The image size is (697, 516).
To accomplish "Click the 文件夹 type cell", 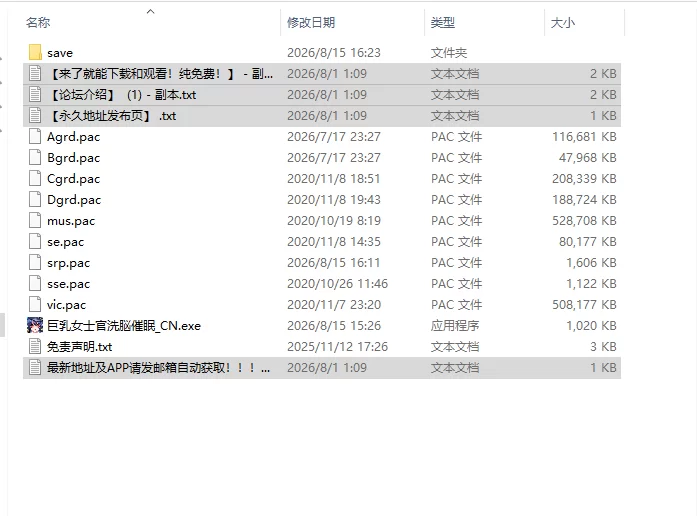I will click(449, 53).
